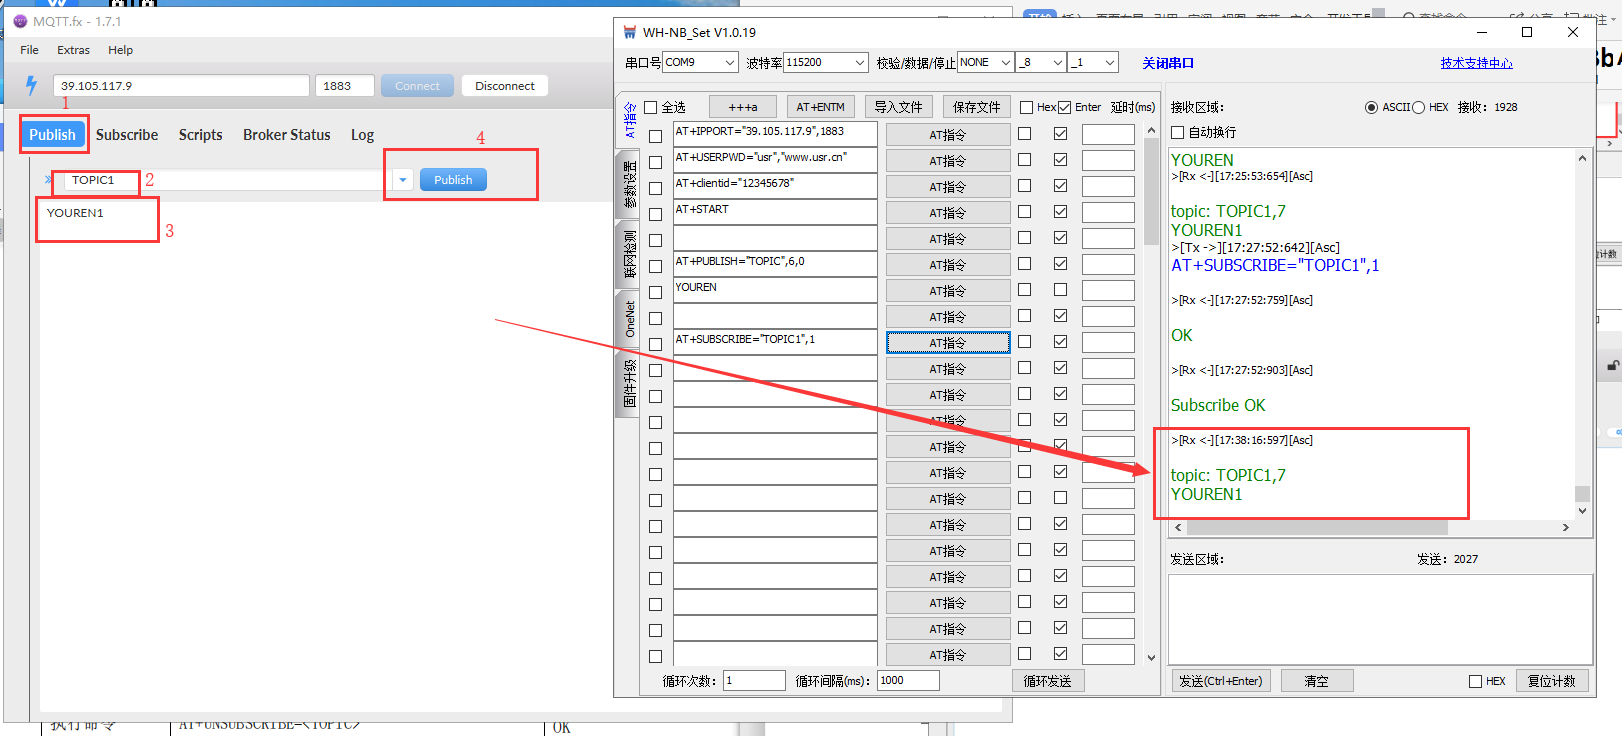Screen dimensions: 1622x736
Task: Maximize the WH-NB_Set window
Action: point(1527,32)
